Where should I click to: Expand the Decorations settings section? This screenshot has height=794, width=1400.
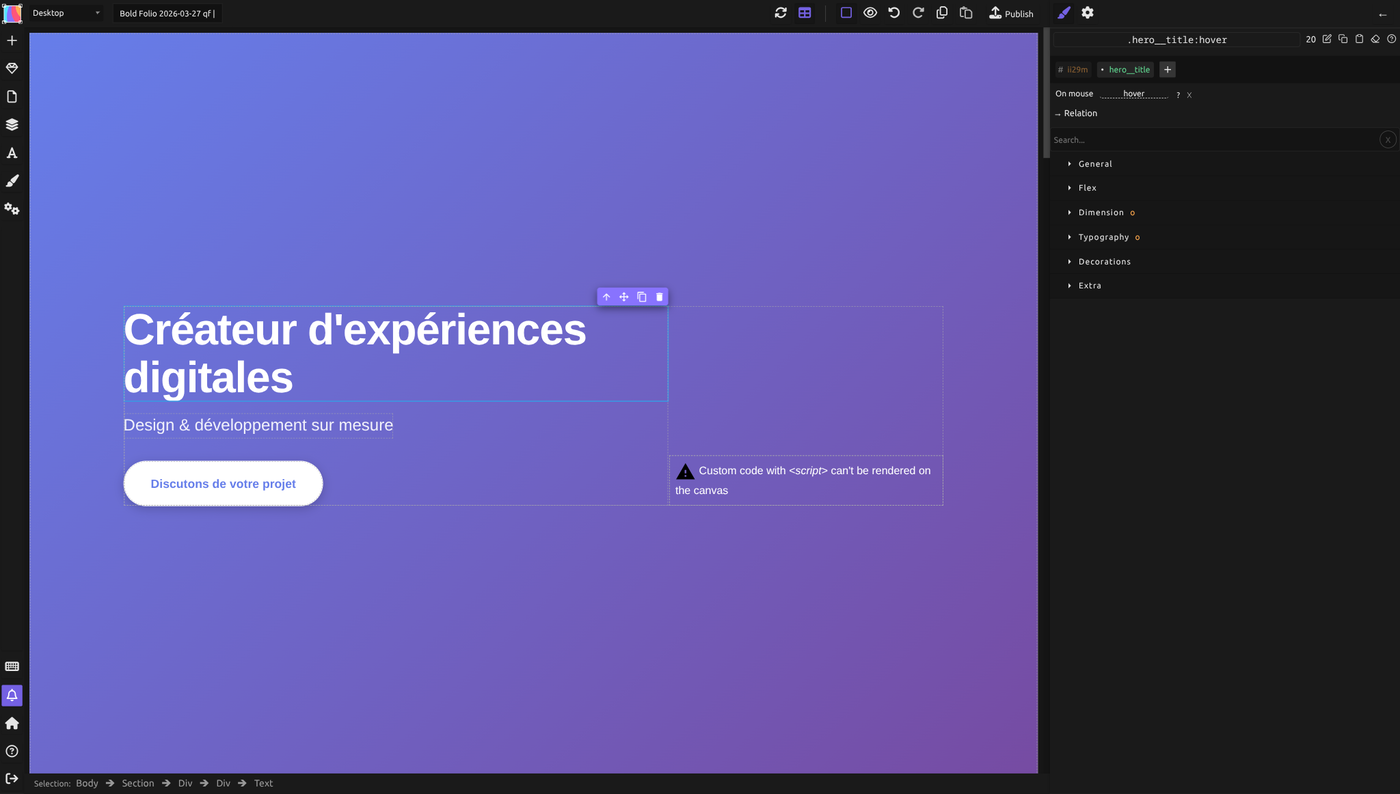(x=1104, y=261)
